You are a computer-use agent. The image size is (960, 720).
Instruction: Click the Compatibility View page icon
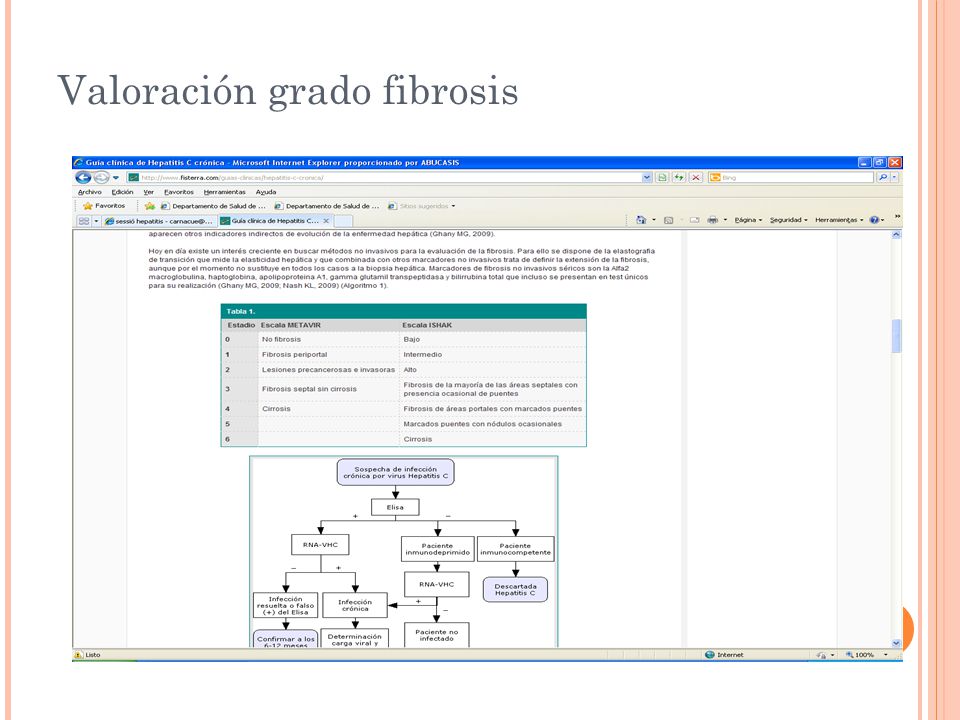point(662,178)
